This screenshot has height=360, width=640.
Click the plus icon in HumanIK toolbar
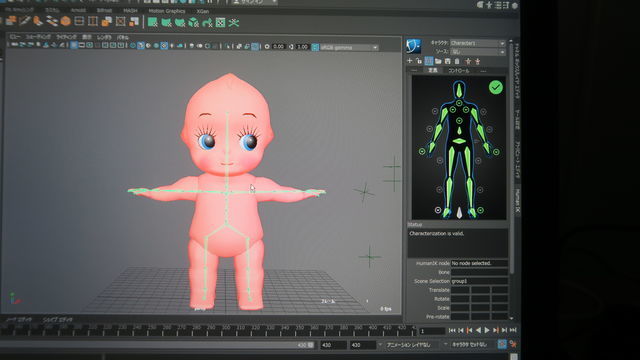409,61
